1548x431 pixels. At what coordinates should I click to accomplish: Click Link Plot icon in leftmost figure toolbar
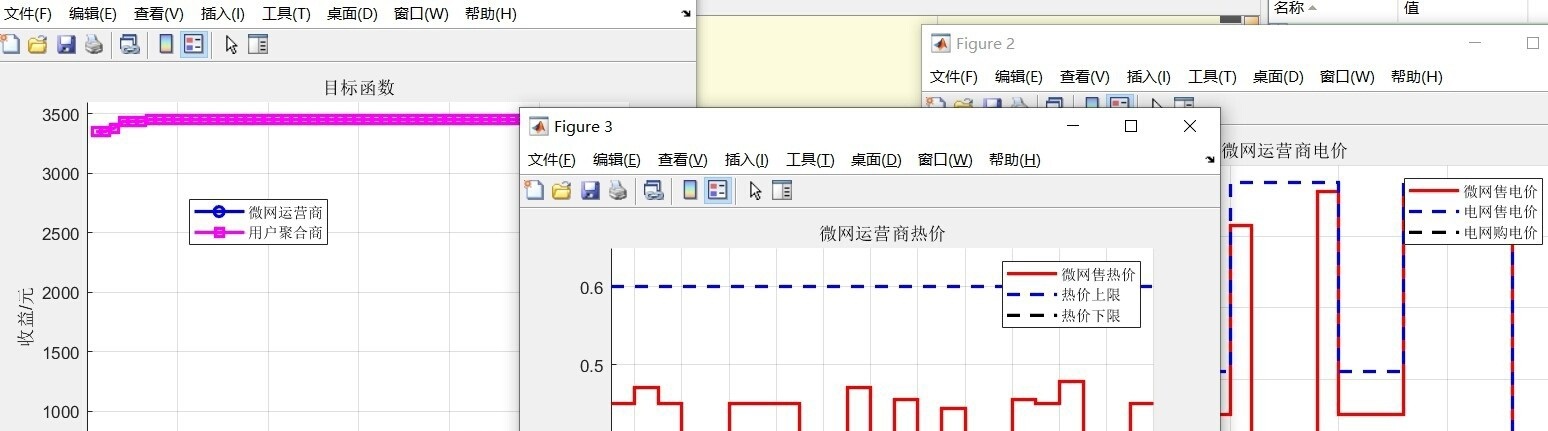(x=129, y=44)
